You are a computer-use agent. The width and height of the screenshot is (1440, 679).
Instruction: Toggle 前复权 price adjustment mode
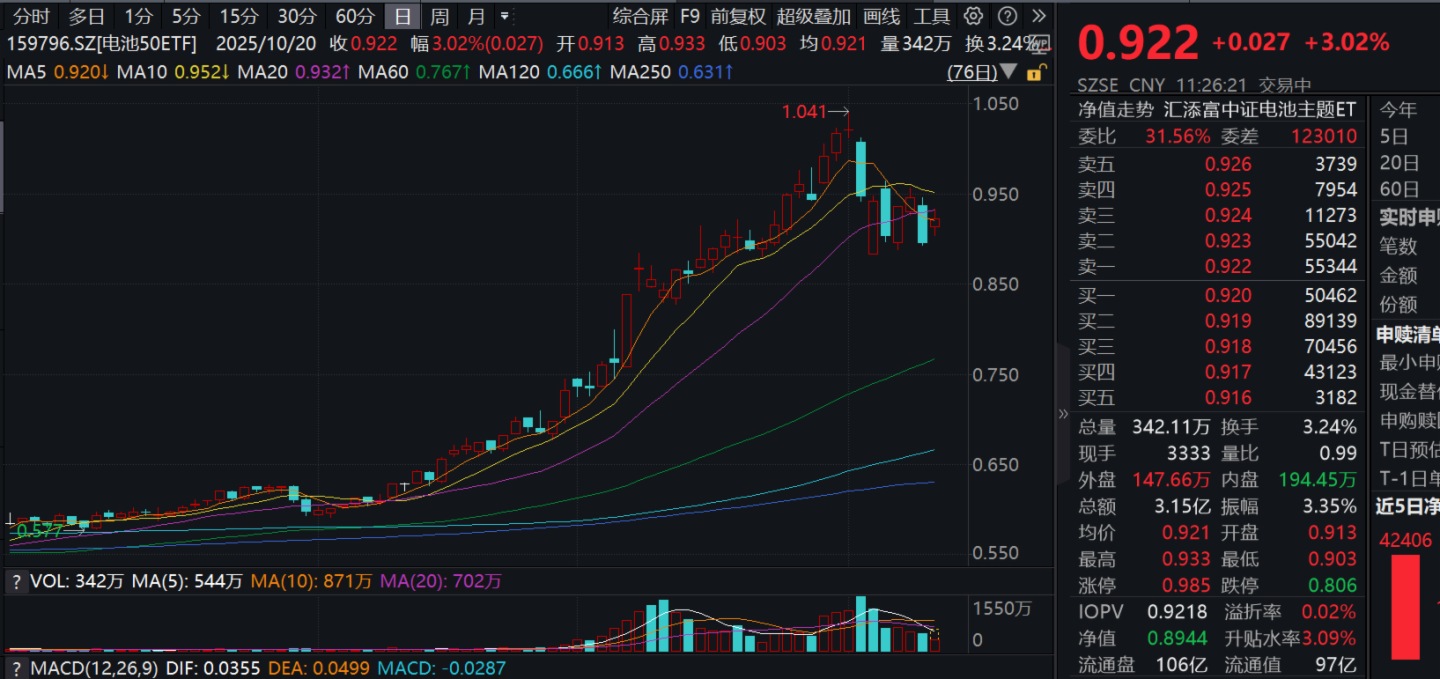pyautogui.click(x=737, y=16)
